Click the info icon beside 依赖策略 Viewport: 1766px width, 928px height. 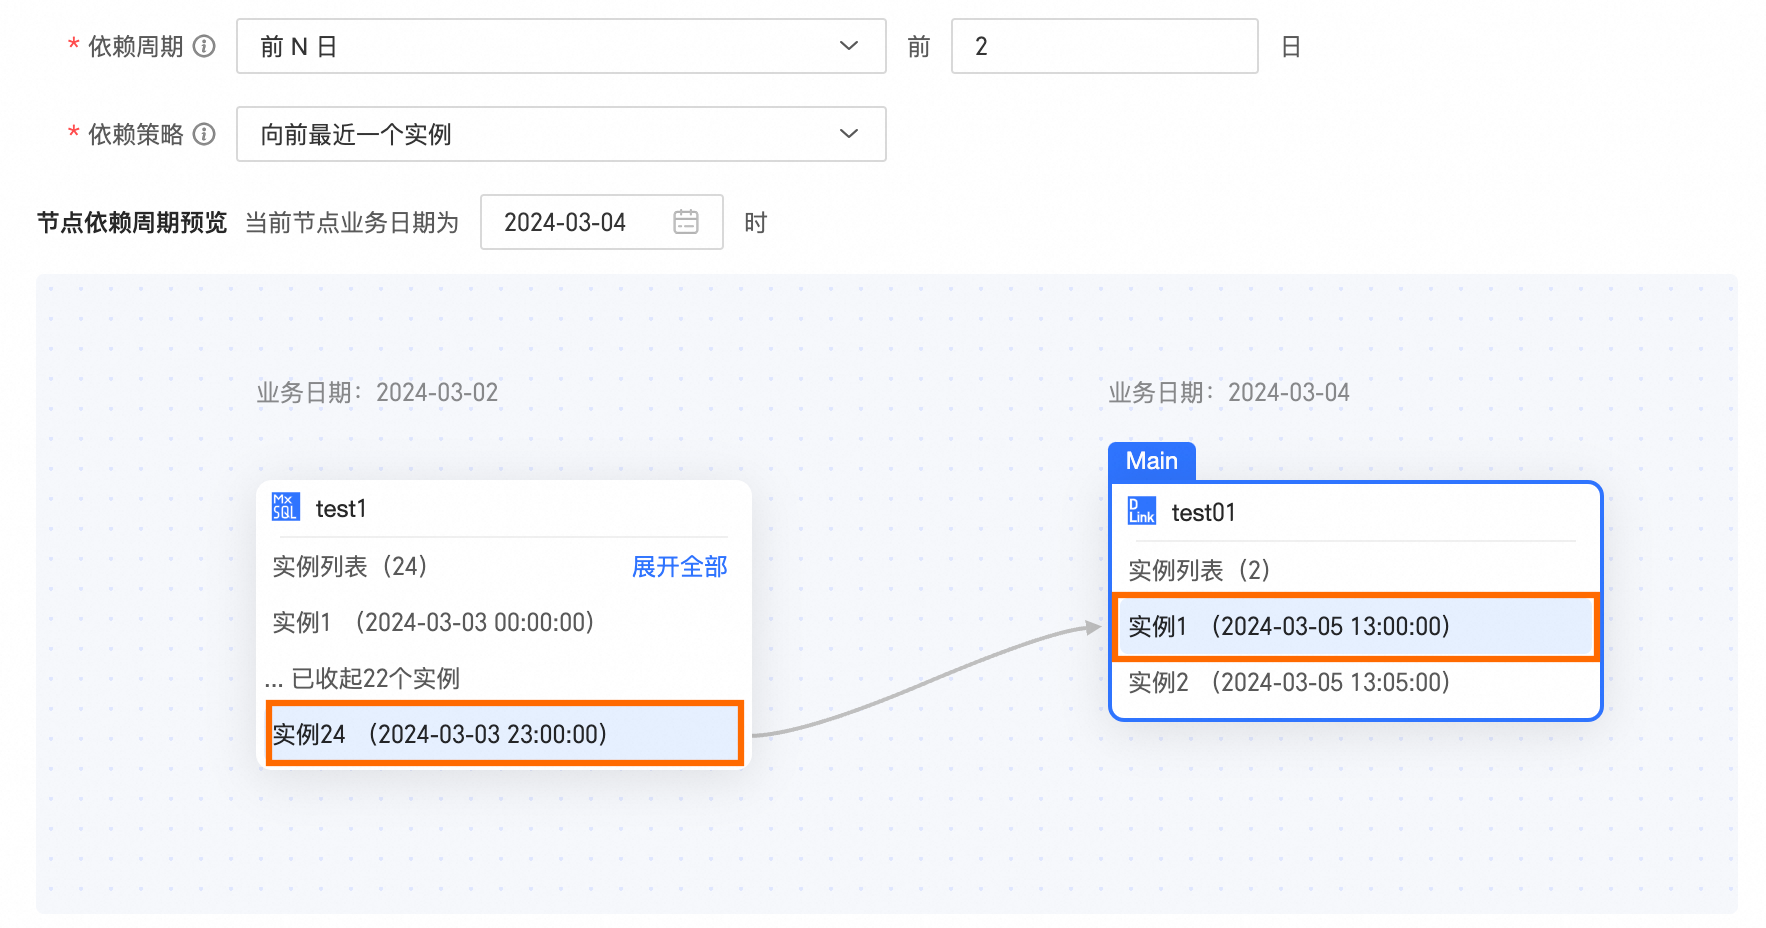click(204, 134)
